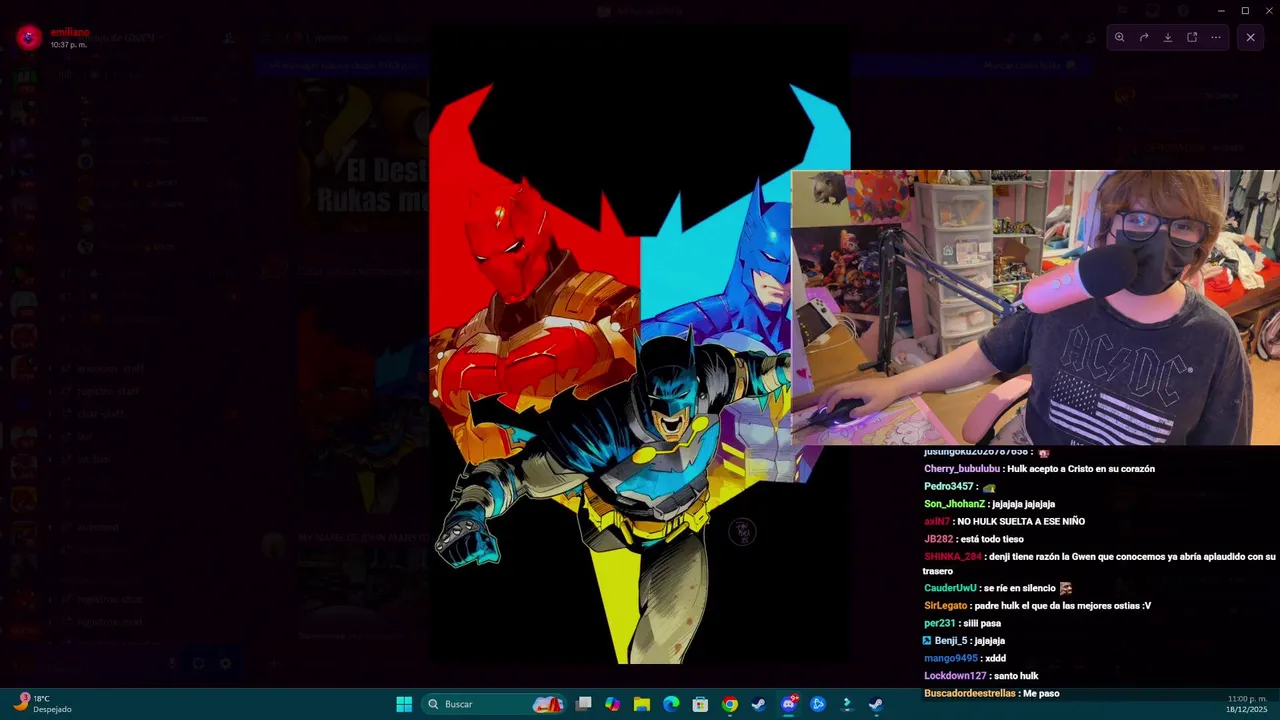The image size is (1280, 720).
Task: Click chat username Pedro3457
Action: click(949, 487)
